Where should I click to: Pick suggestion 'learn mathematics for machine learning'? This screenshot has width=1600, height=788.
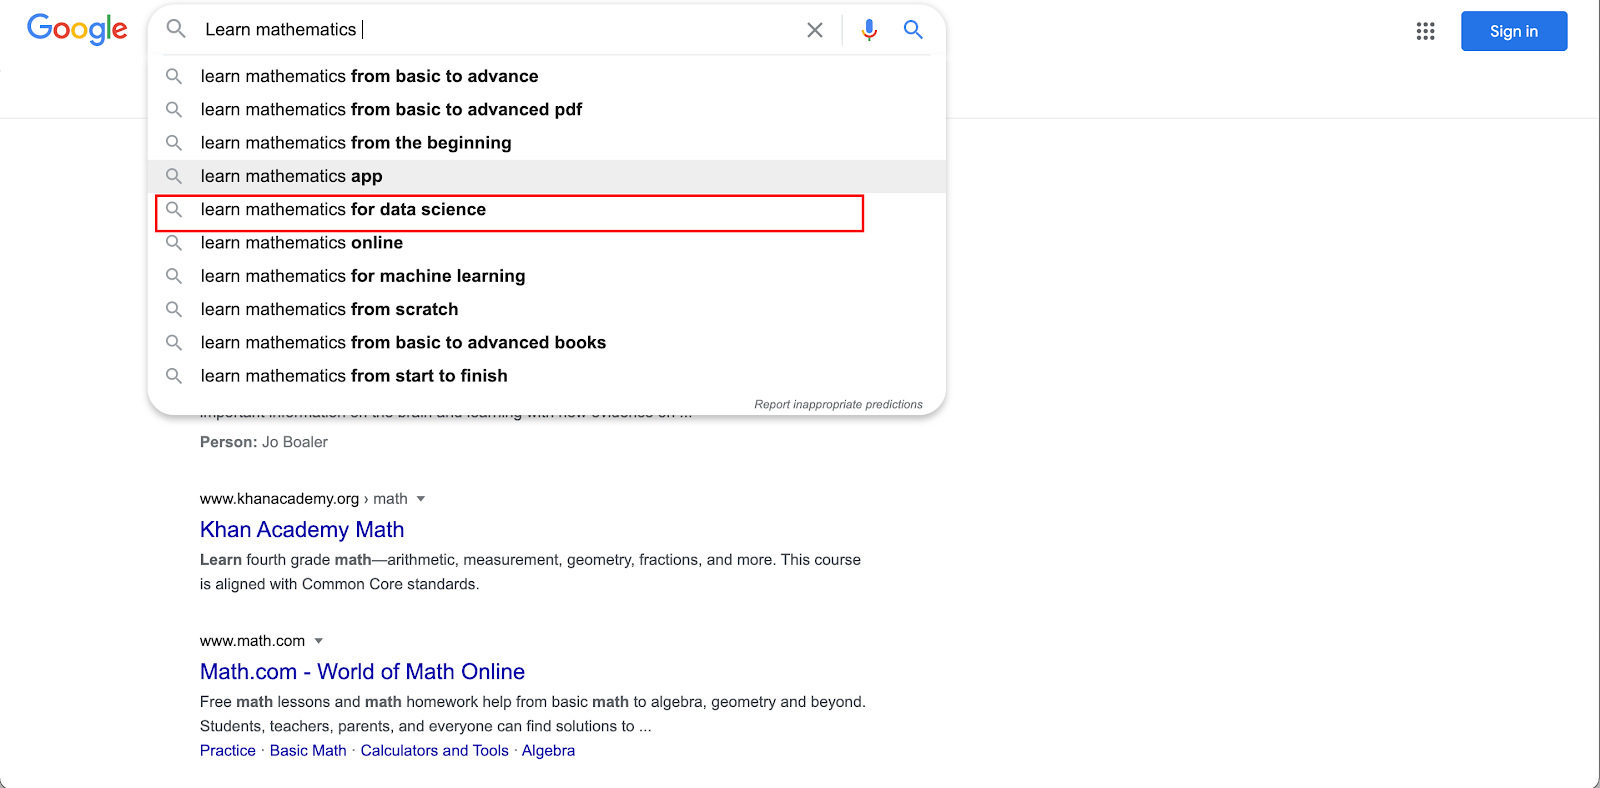point(362,276)
